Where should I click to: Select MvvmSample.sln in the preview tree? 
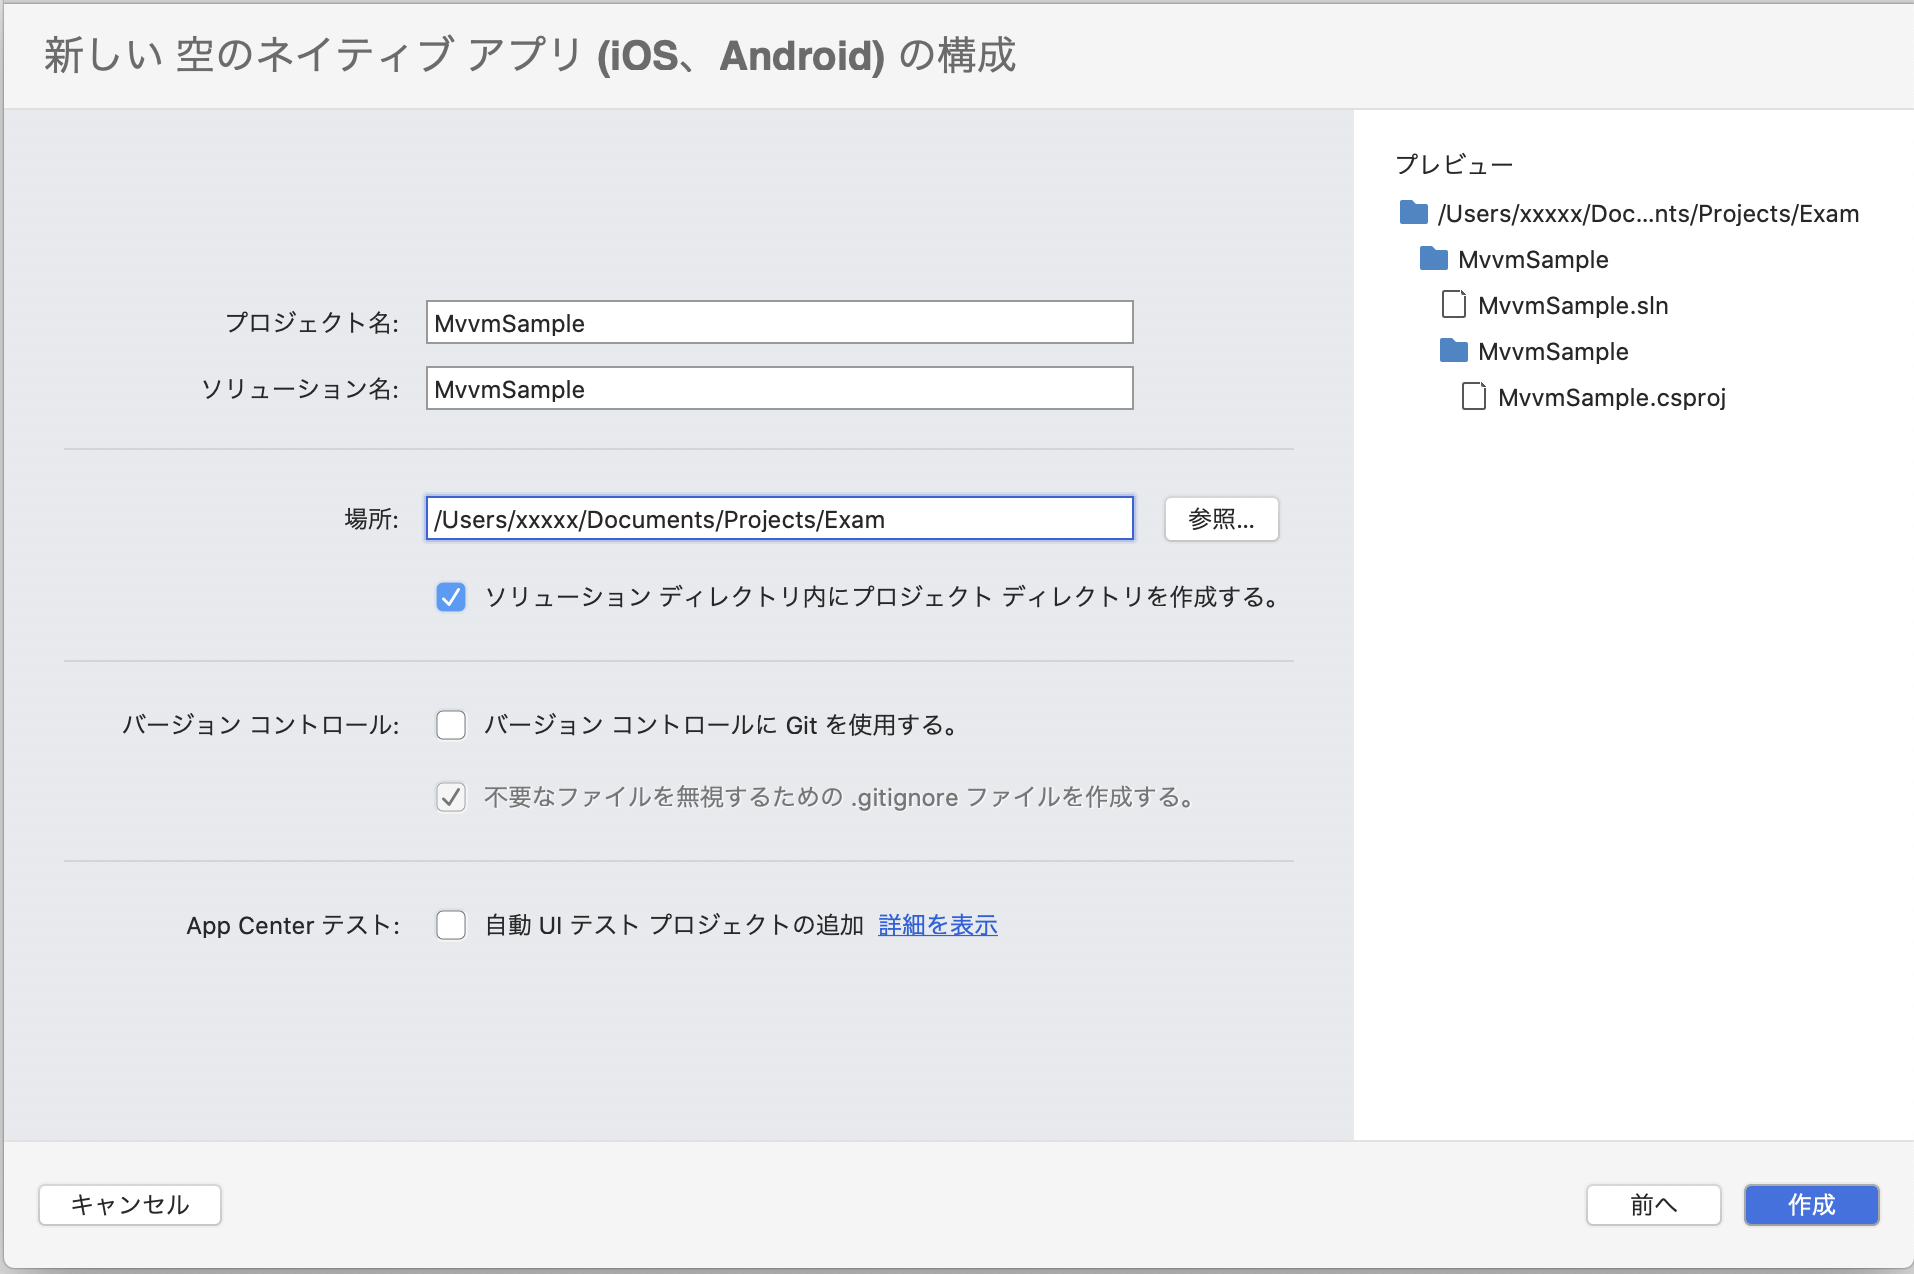pyautogui.click(x=1573, y=305)
